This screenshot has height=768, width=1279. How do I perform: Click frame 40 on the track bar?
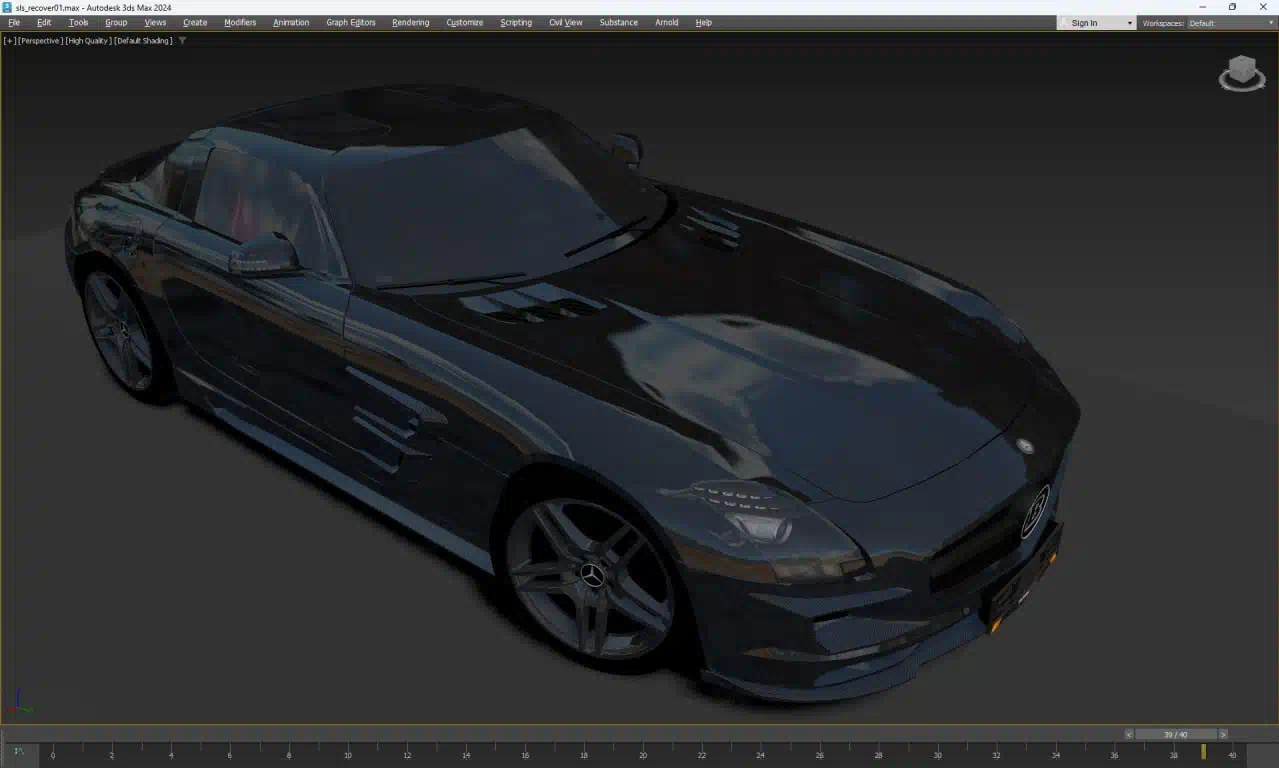coord(1232,755)
